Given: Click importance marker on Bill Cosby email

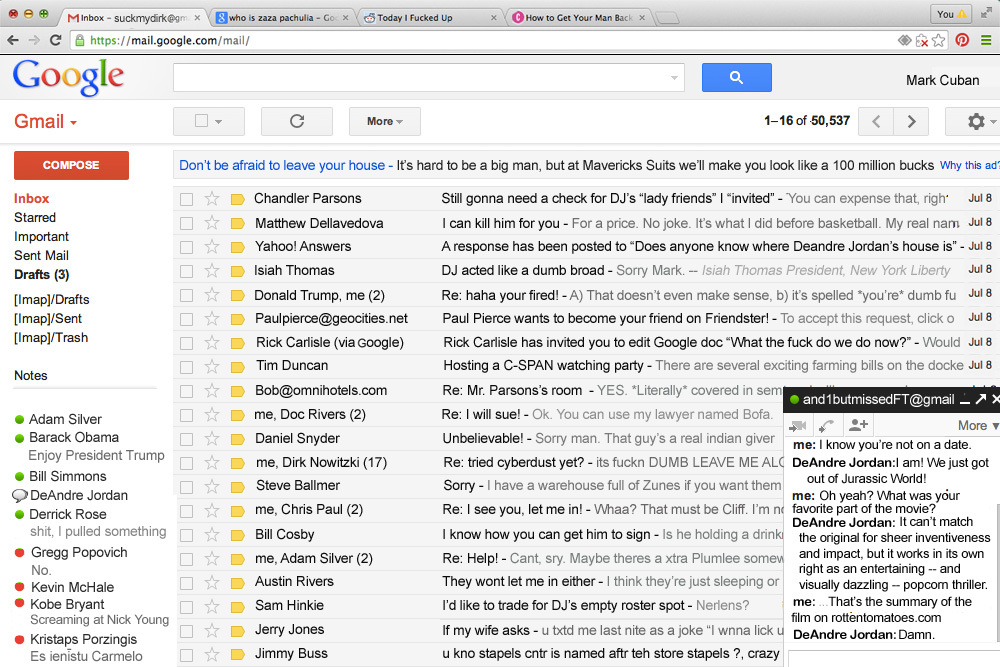Looking at the screenshot, I should click(x=237, y=535).
